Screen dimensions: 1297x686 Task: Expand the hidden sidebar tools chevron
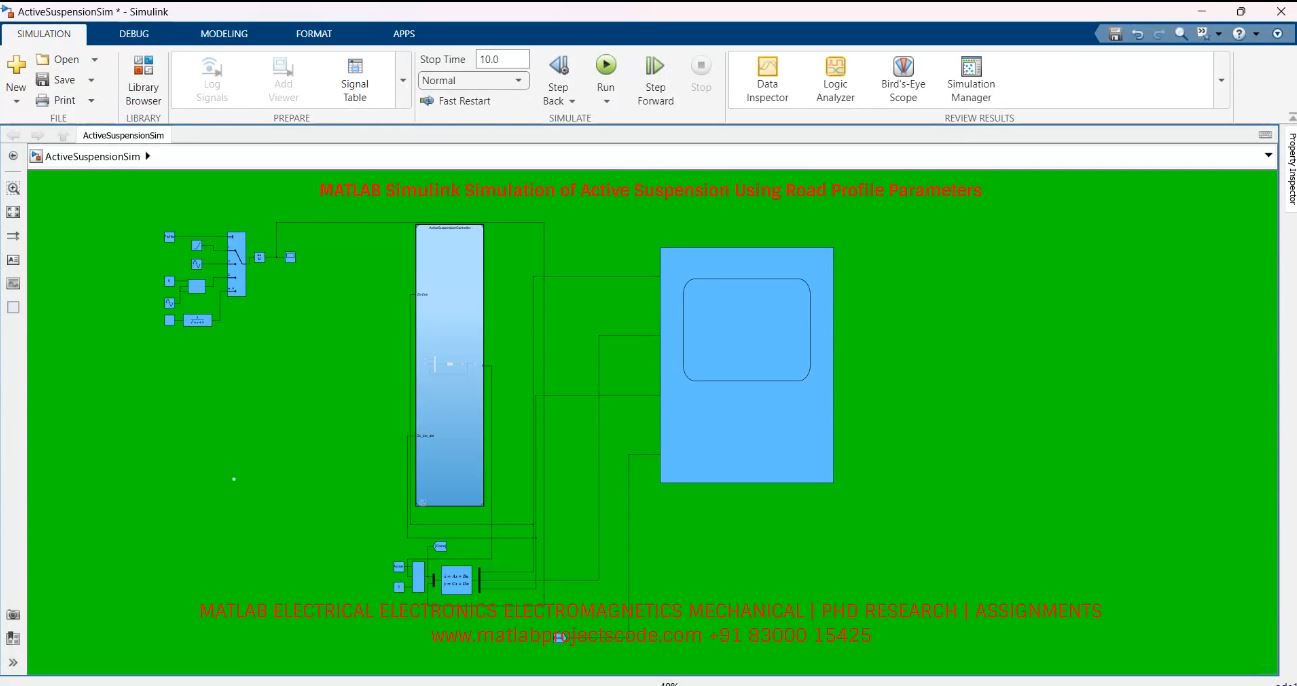[13, 661]
